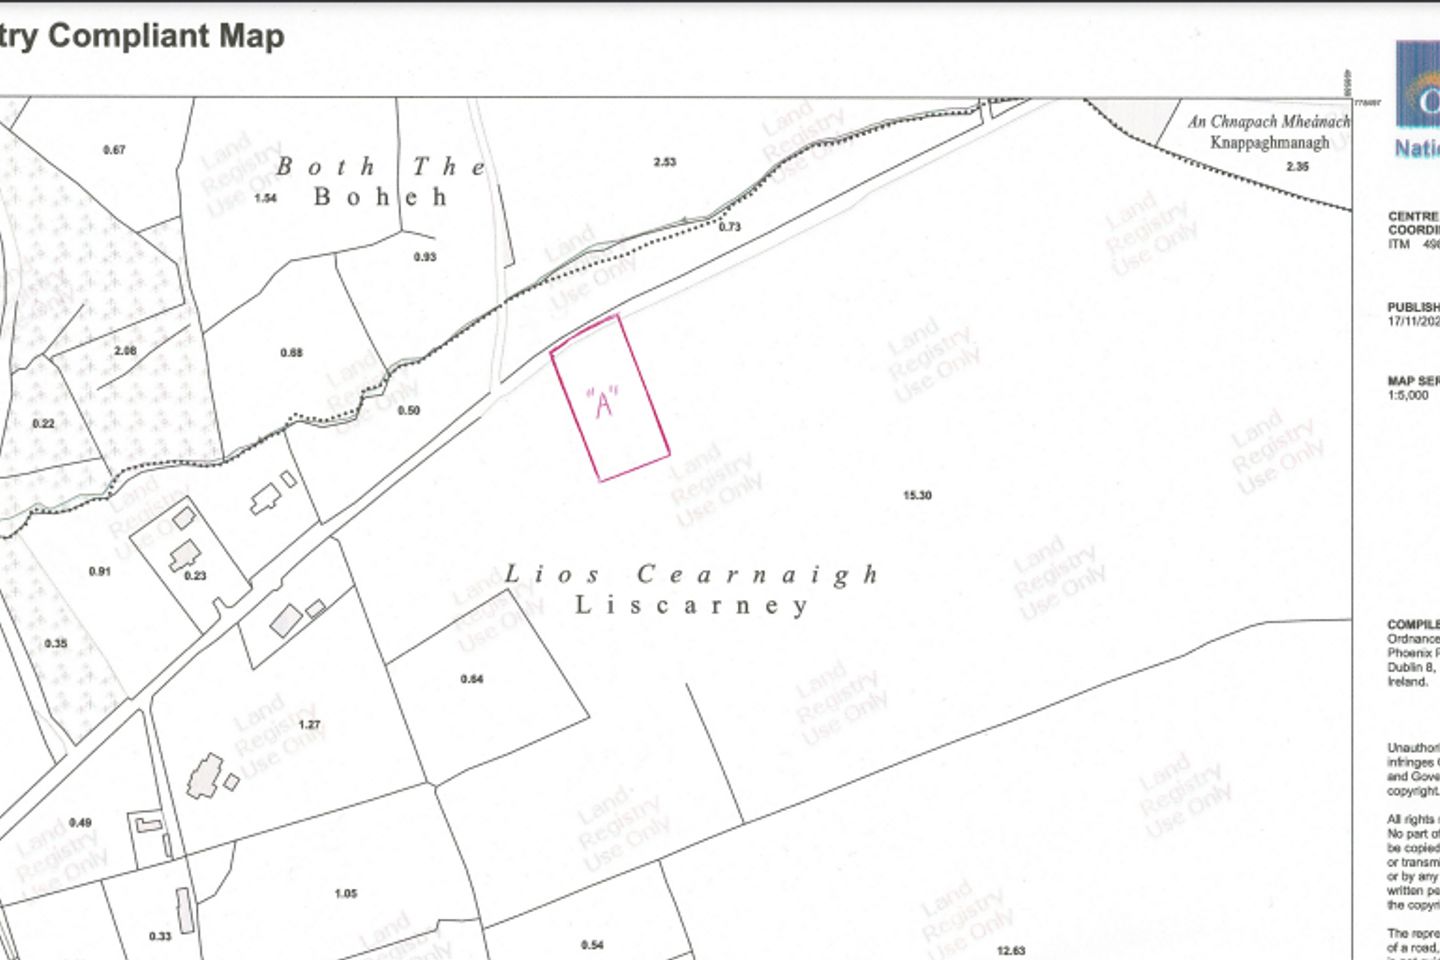The image size is (1440, 960).
Task: Click the 1:5,000 map scale text
Action: (x=1408, y=395)
